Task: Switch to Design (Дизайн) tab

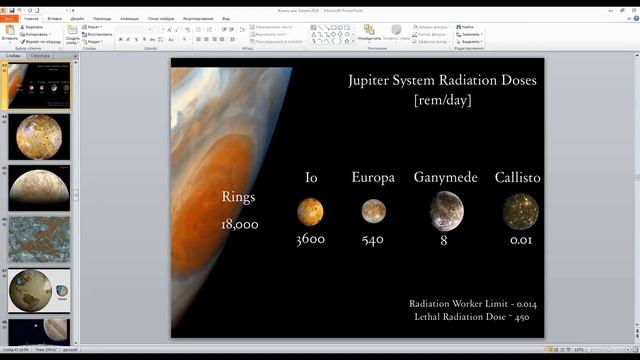Action: pyautogui.click(x=77, y=18)
